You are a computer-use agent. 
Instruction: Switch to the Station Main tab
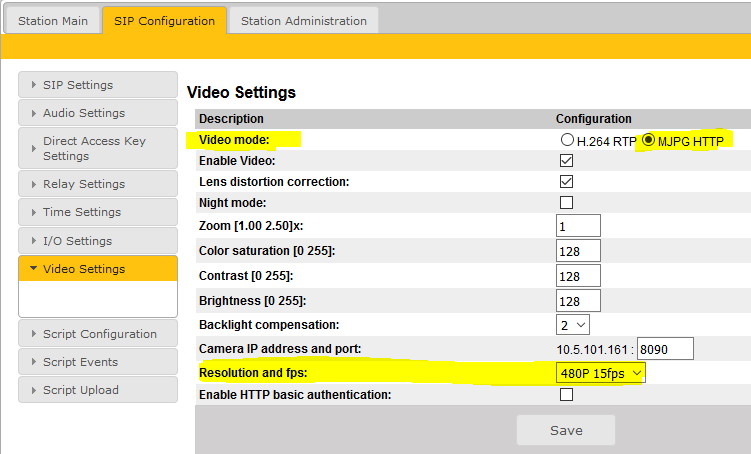tap(53, 20)
